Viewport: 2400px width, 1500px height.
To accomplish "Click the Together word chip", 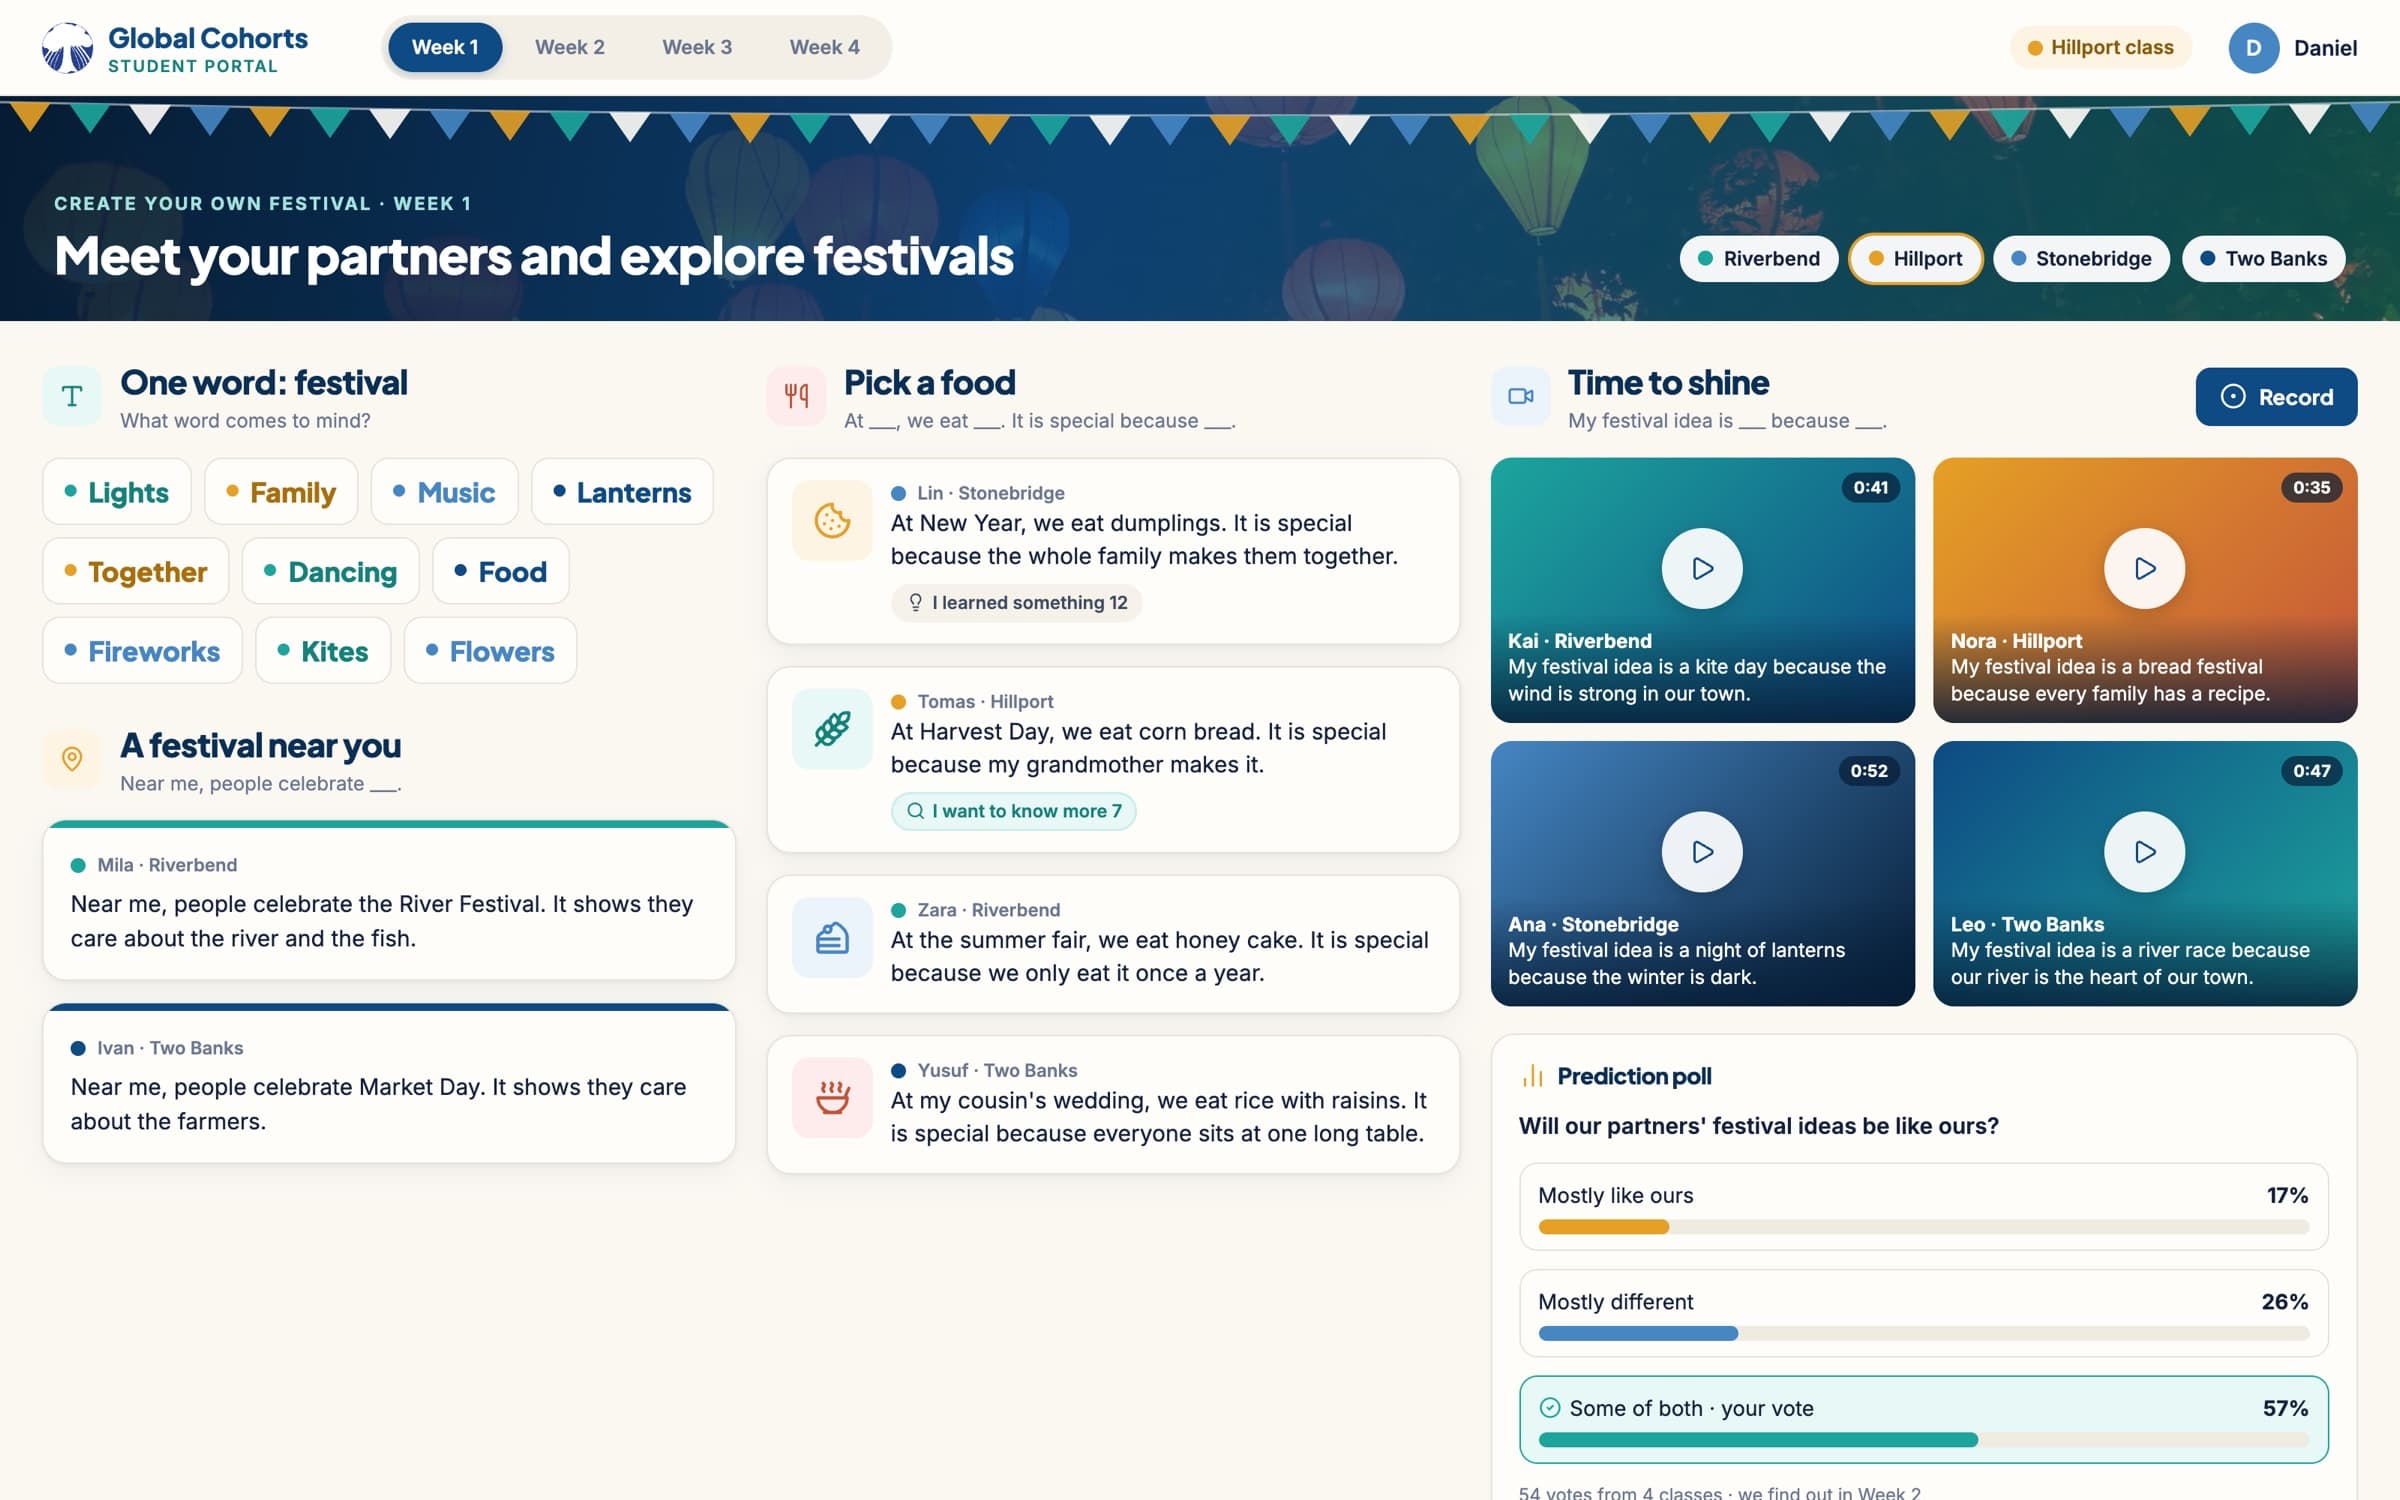I will click(136, 571).
